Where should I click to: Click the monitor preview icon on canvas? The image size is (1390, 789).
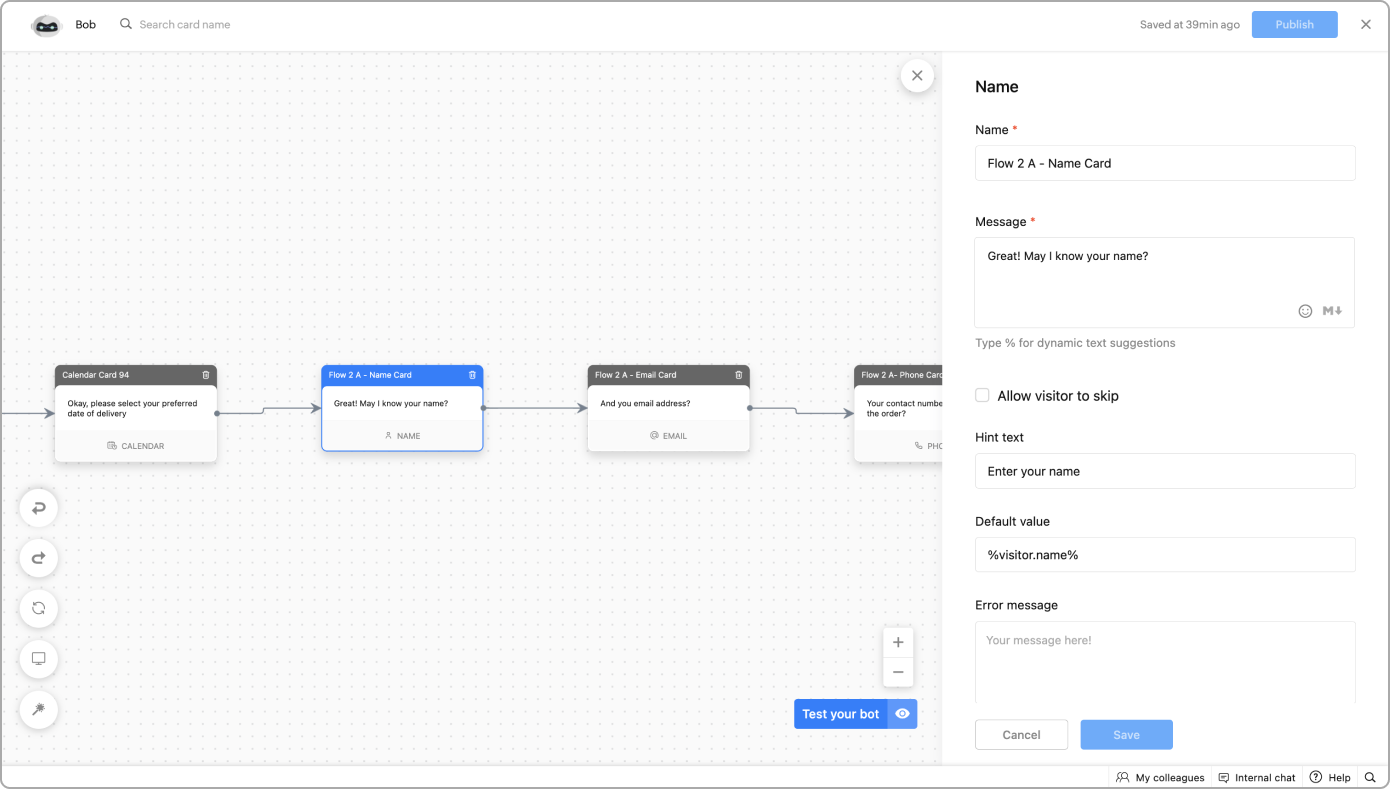[38, 659]
